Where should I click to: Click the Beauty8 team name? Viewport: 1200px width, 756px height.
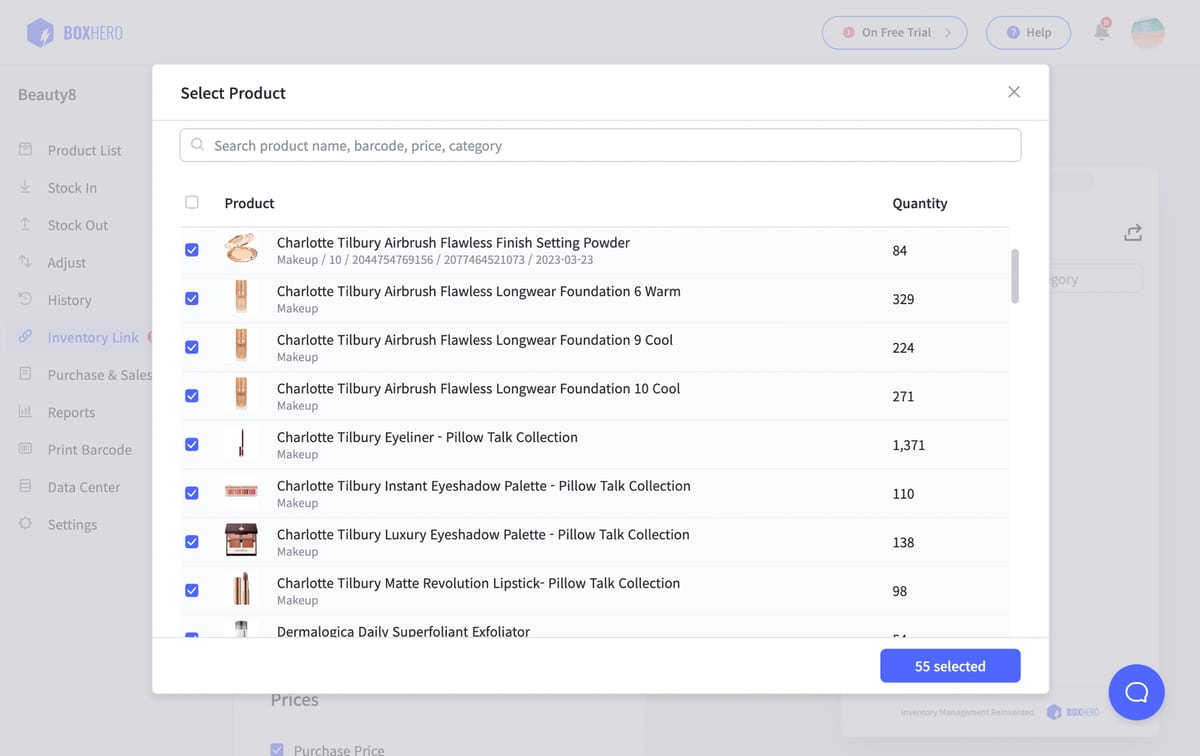[x=47, y=95]
